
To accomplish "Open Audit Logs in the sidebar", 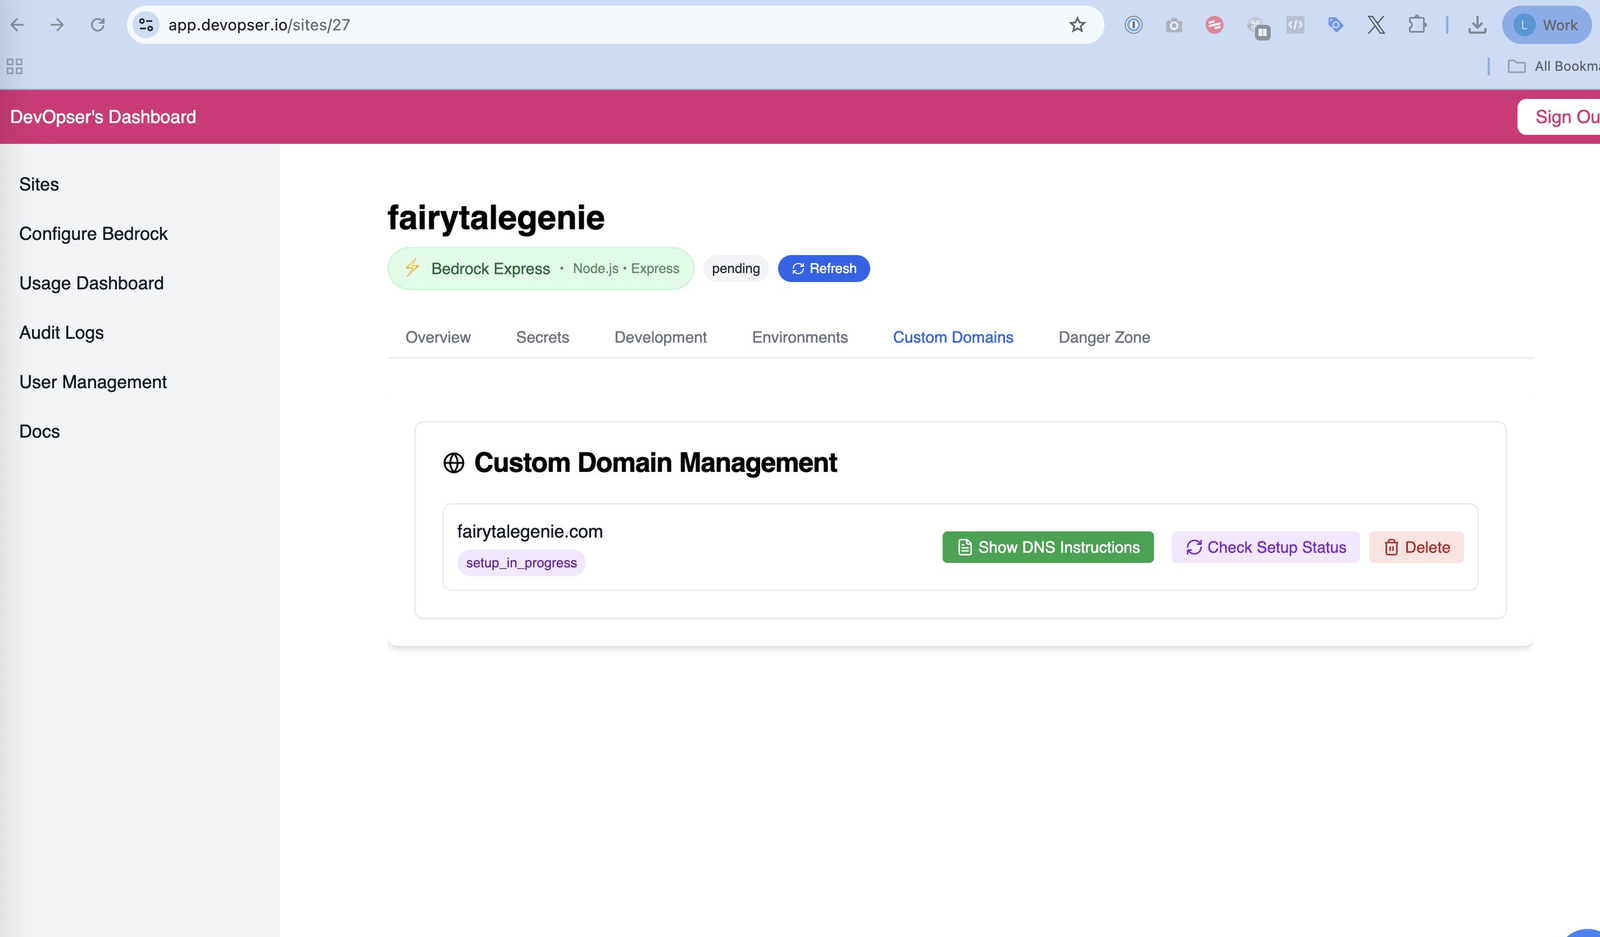I will (x=61, y=333).
